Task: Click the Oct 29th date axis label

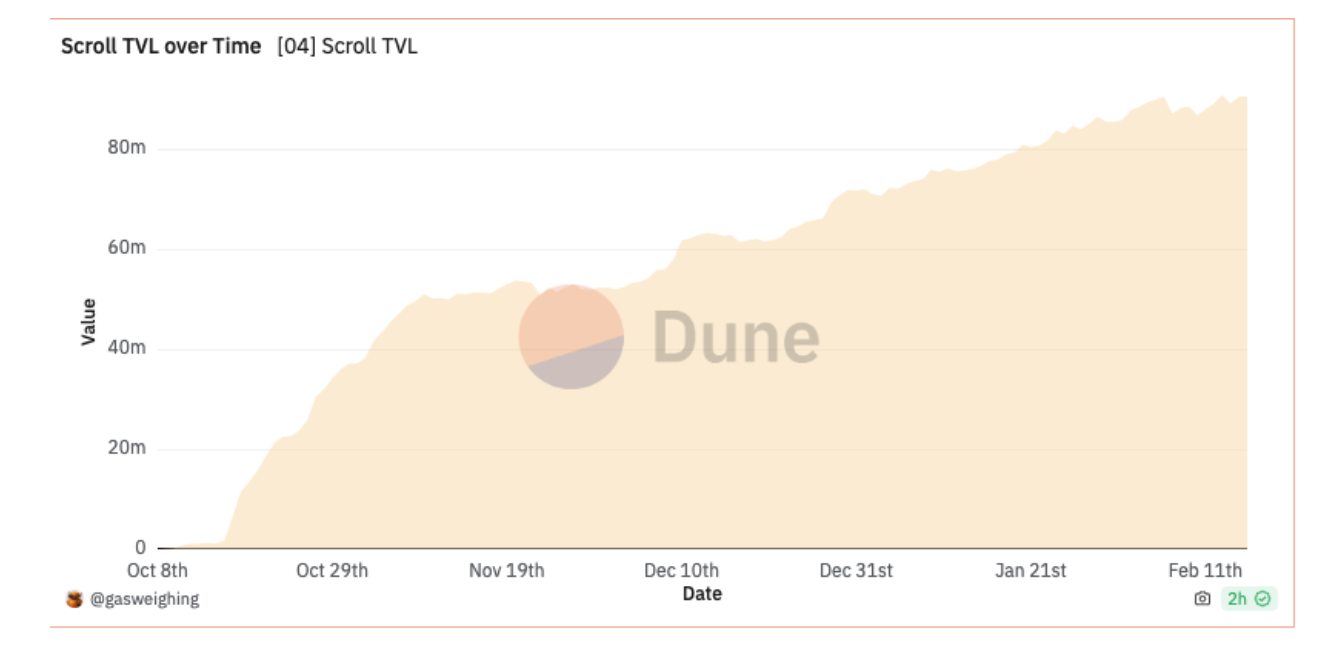Action: coord(332,571)
